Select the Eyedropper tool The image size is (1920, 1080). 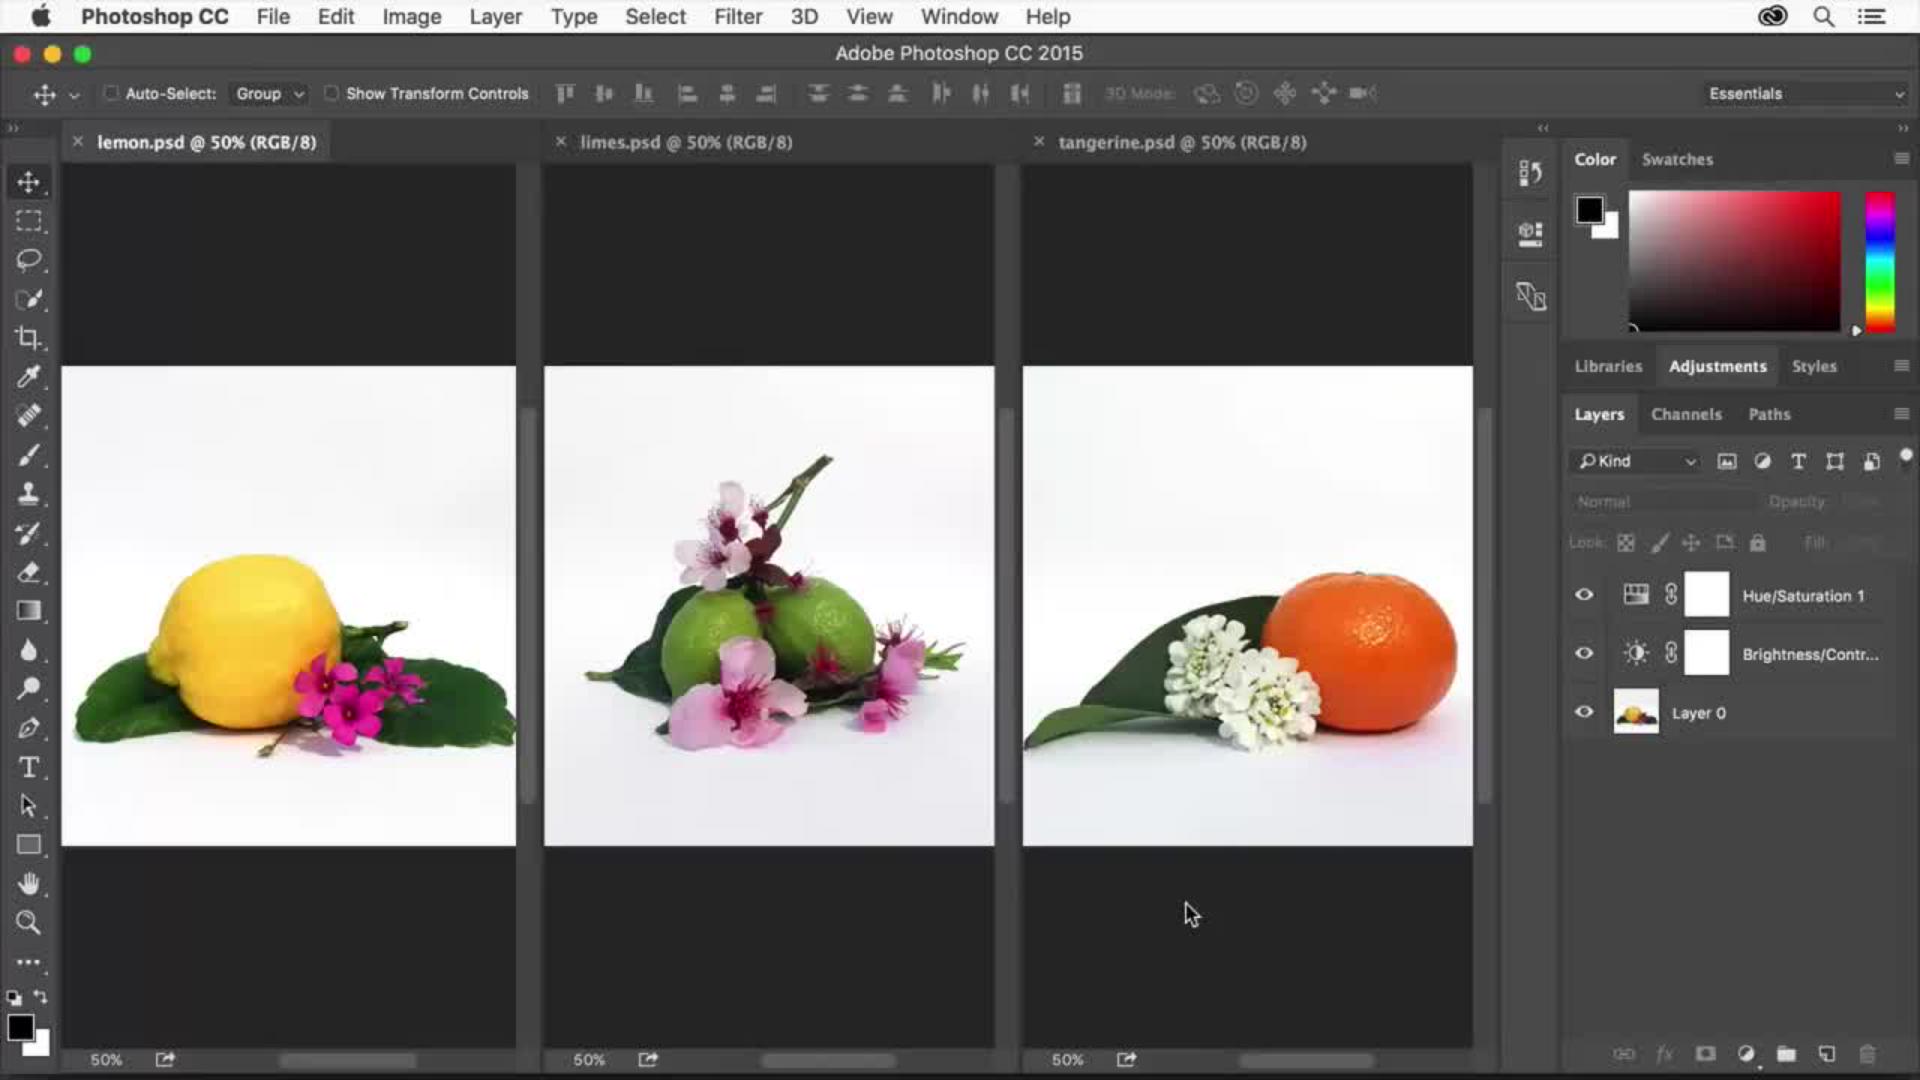(28, 377)
